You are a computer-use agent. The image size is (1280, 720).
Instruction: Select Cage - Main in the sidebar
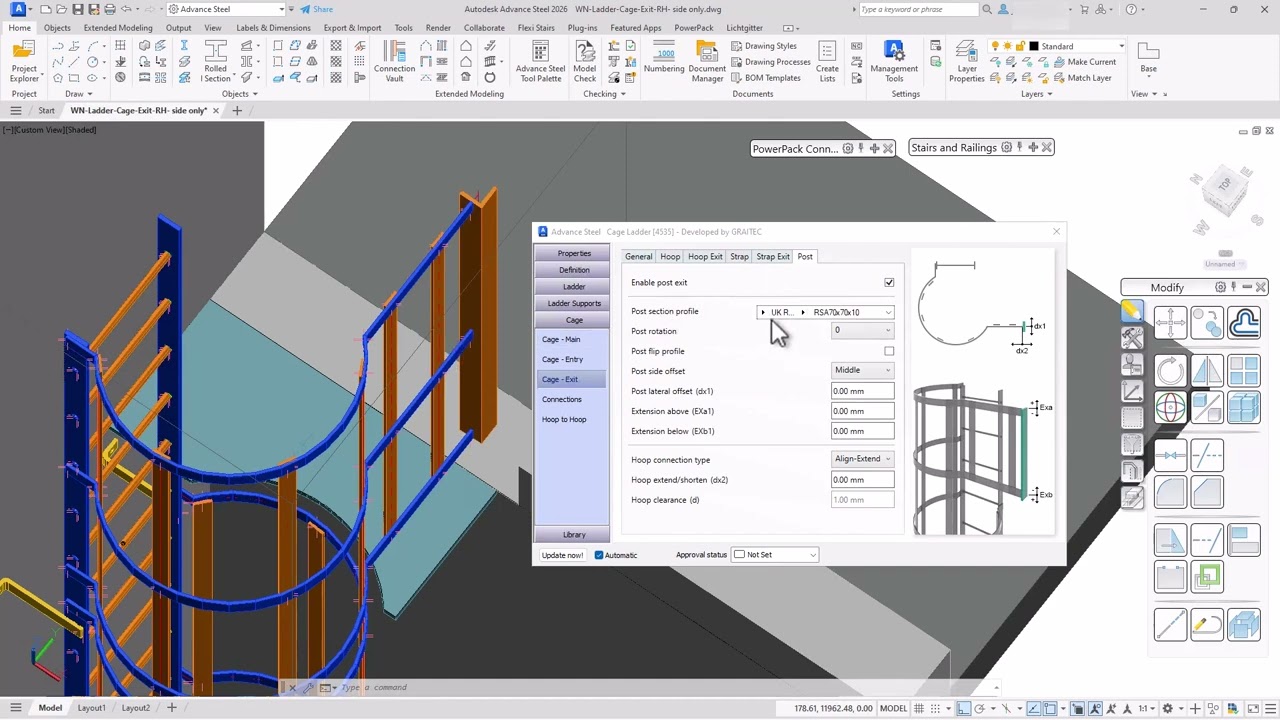pyautogui.click(x=561, y=340)
